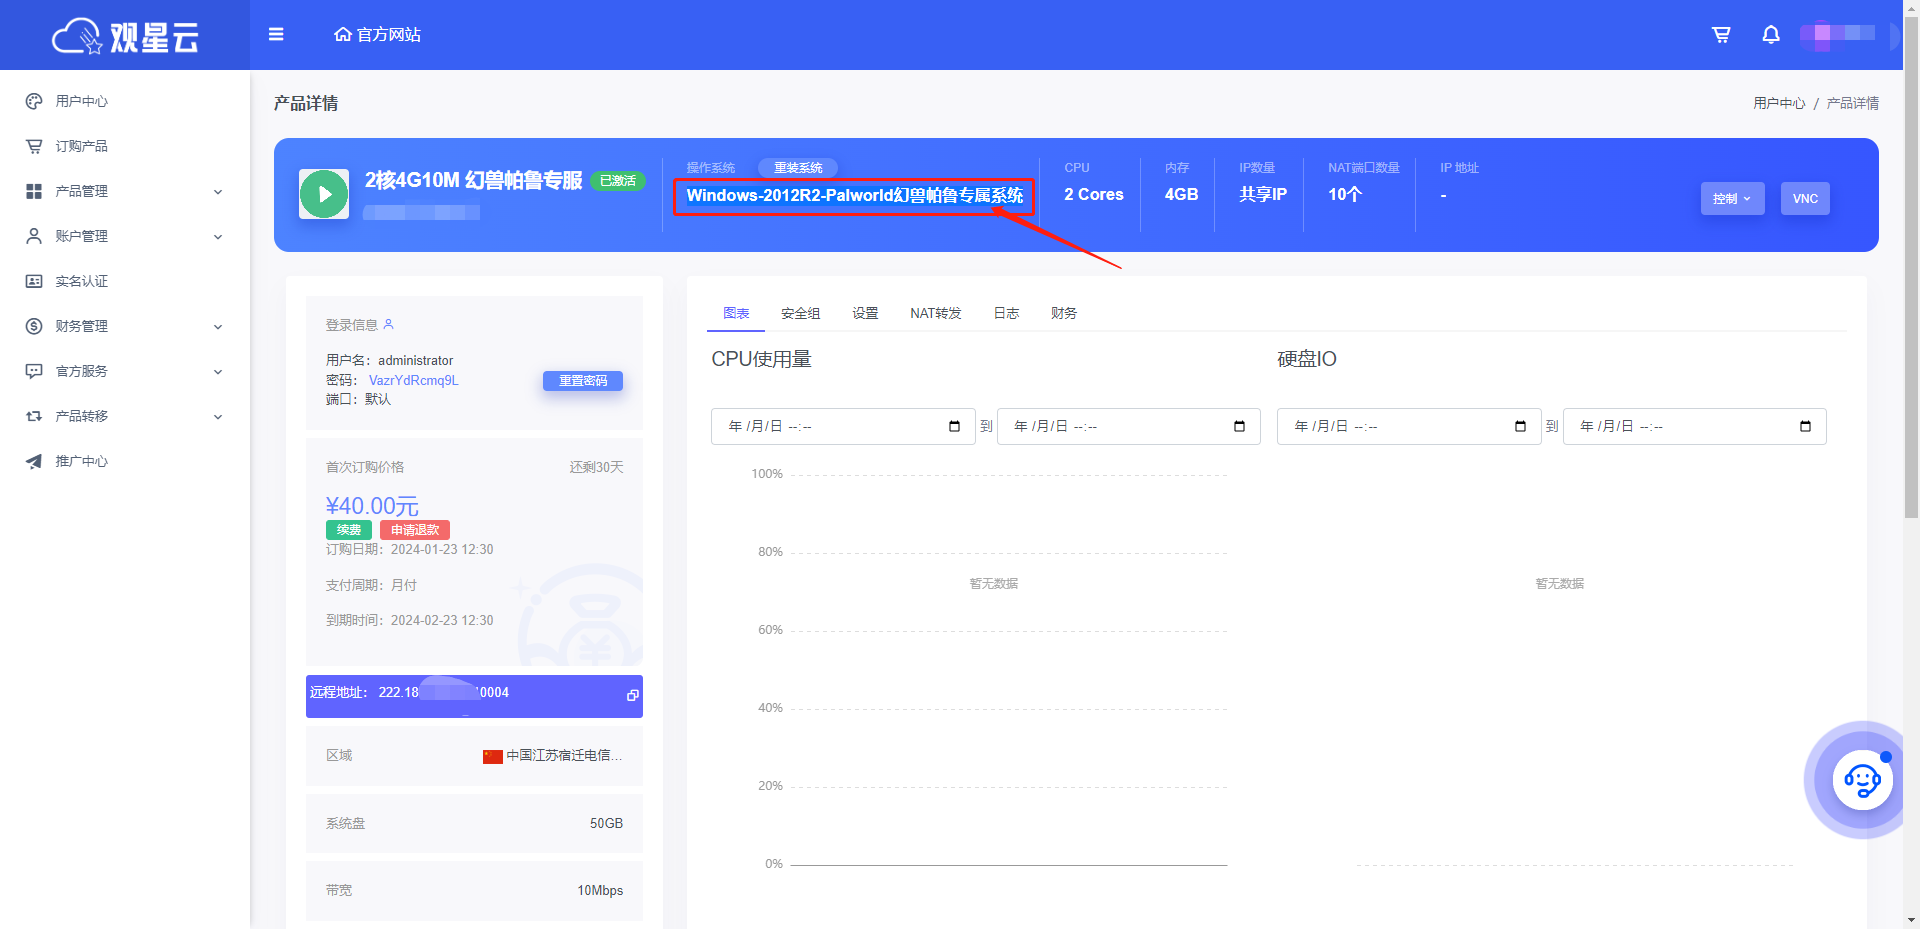The width and height of the screenshot is (1920, 929).
Task: Click the Windows-2012R2-Palworld system name
Action: [855, 195]
